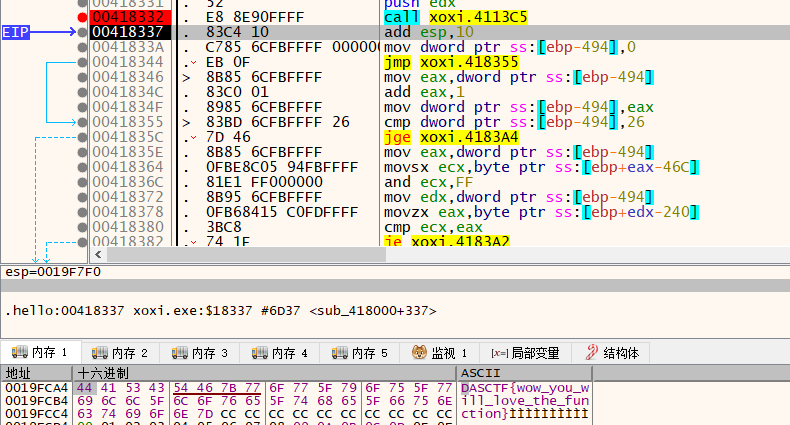The image size is (790, 425).
Task: Toggle the red breakpoint at 00418332
Action: (82, 18)
